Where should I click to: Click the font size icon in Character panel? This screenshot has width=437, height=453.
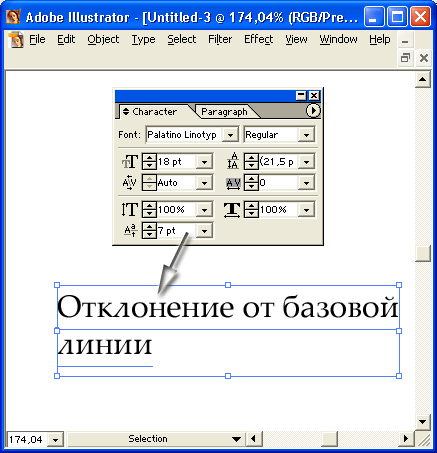point(130,162)
